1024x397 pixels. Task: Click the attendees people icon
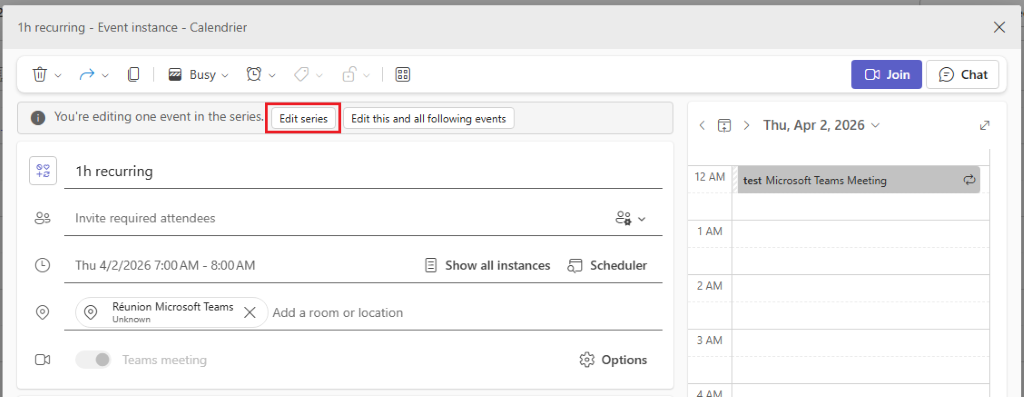(42, 219)
